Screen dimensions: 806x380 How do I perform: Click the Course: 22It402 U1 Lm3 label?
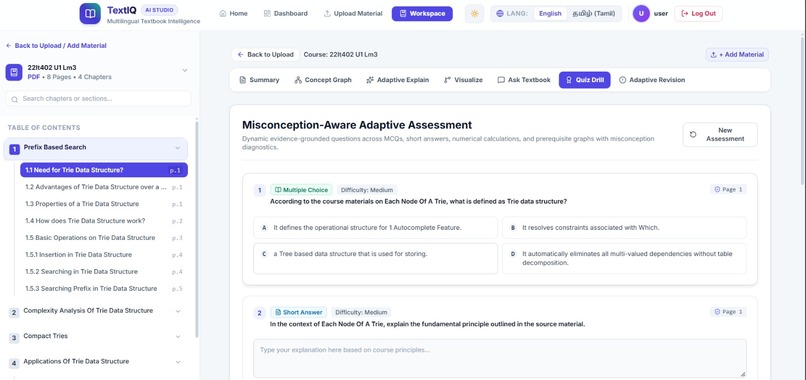pos(340,55)
